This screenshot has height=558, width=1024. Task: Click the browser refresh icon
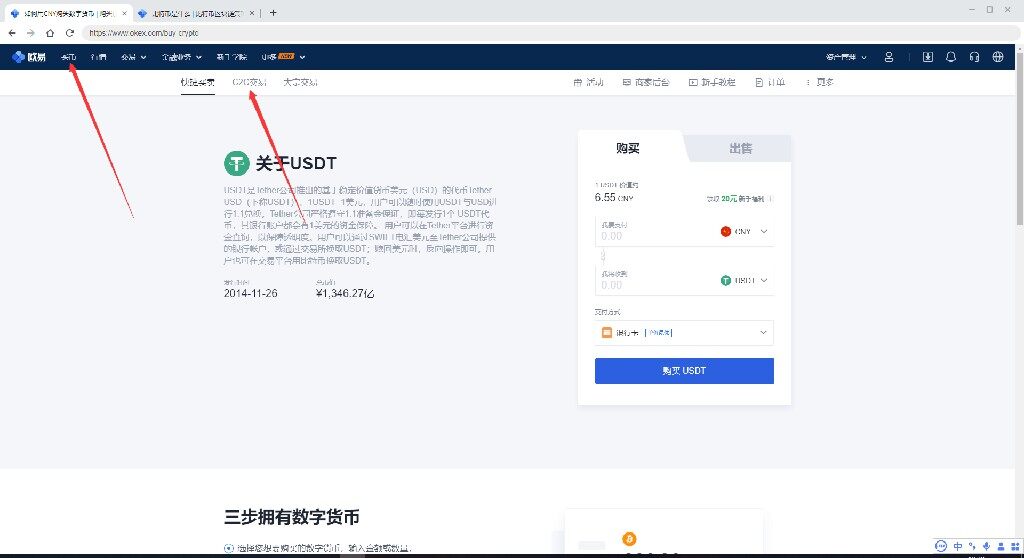click(70, 33)
